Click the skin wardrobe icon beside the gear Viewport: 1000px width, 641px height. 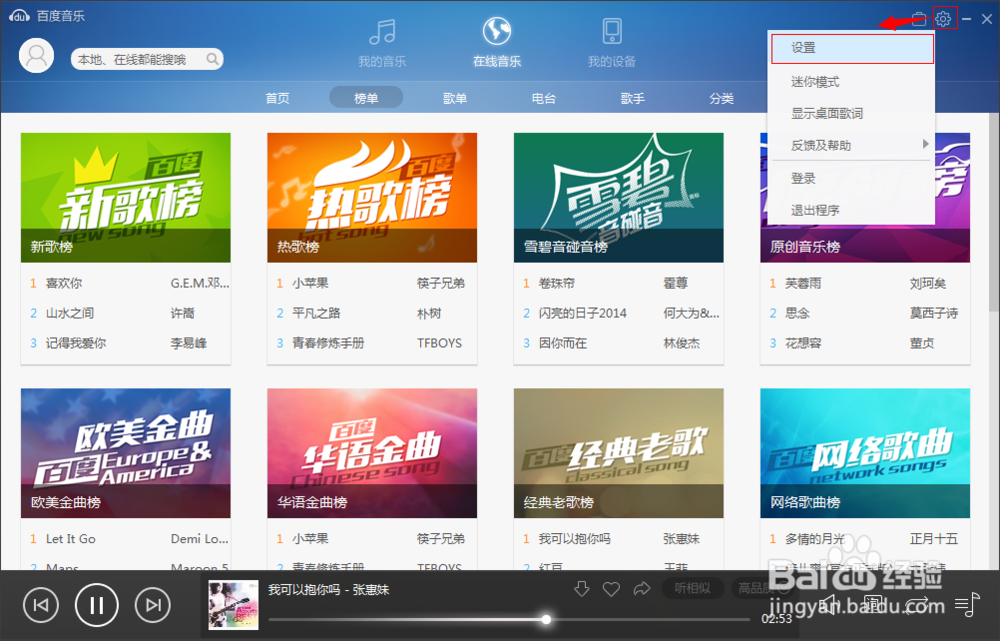coord(918,18)
